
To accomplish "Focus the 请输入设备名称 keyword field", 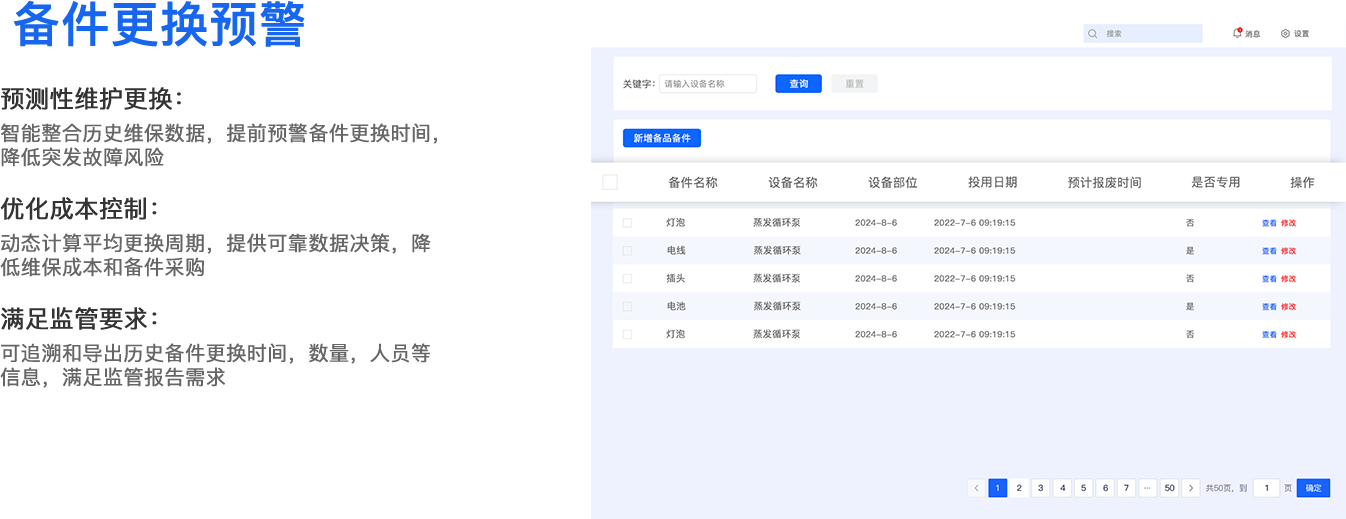I will tap(707, 84).
